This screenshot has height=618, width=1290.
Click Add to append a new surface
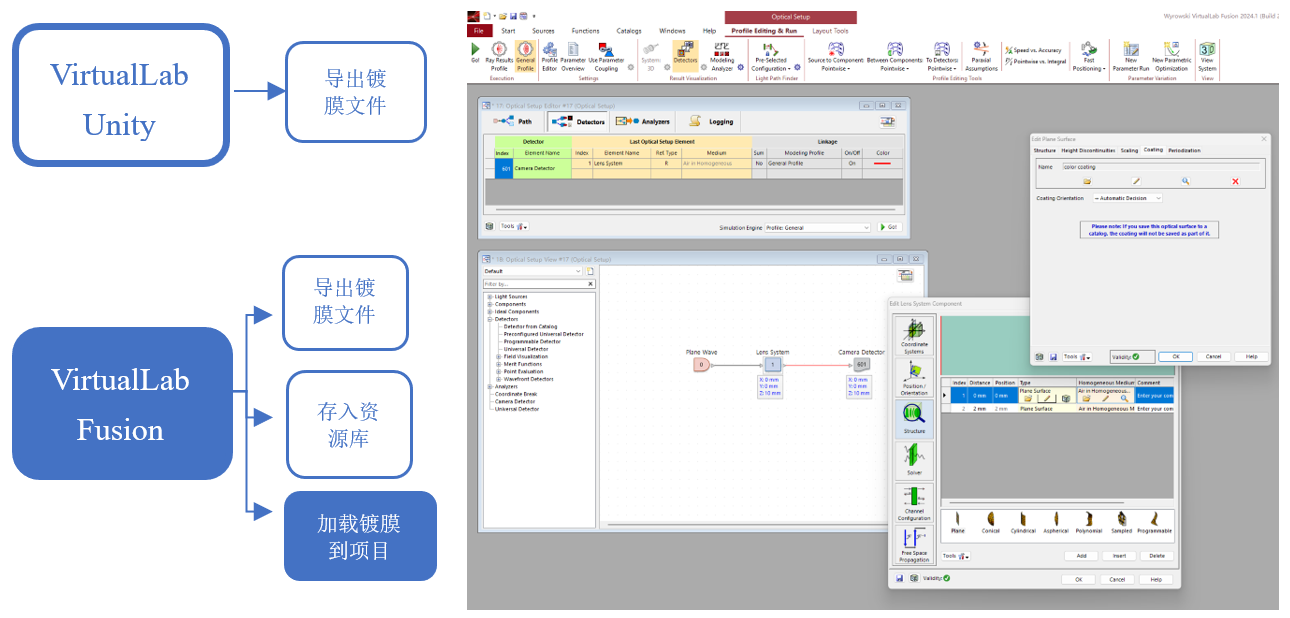[x=1083, y=556]
